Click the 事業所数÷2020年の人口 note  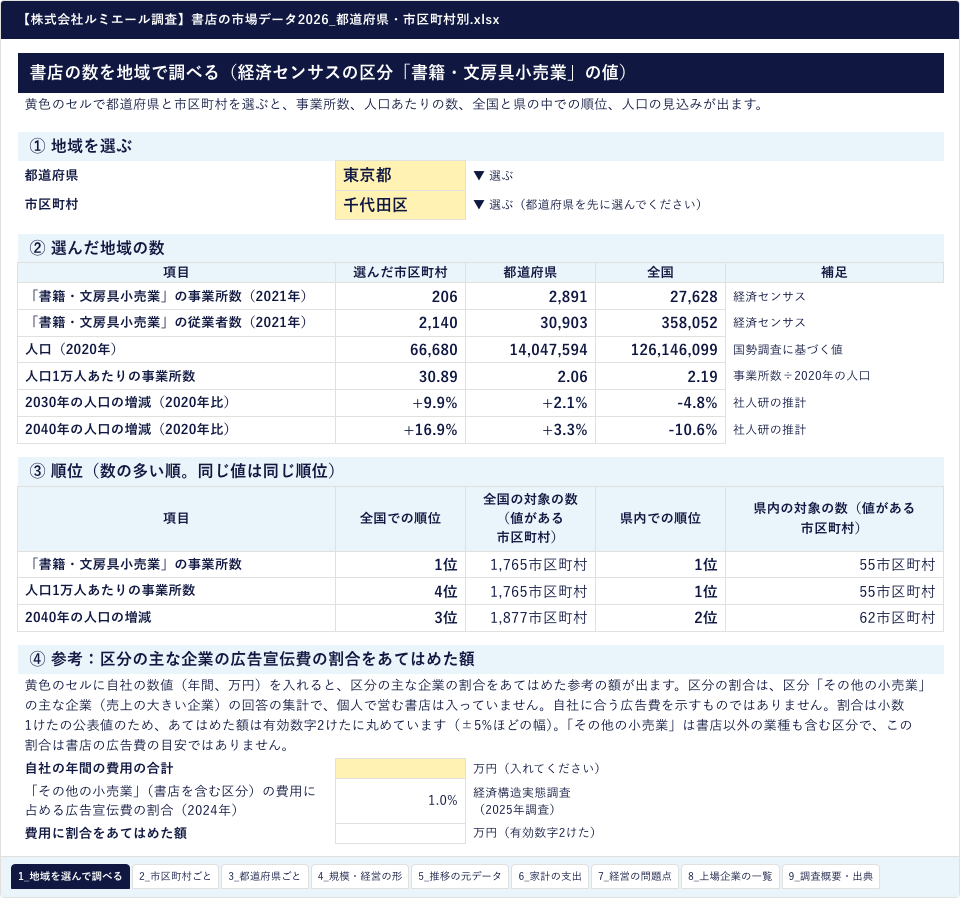[x=801, y=376]
